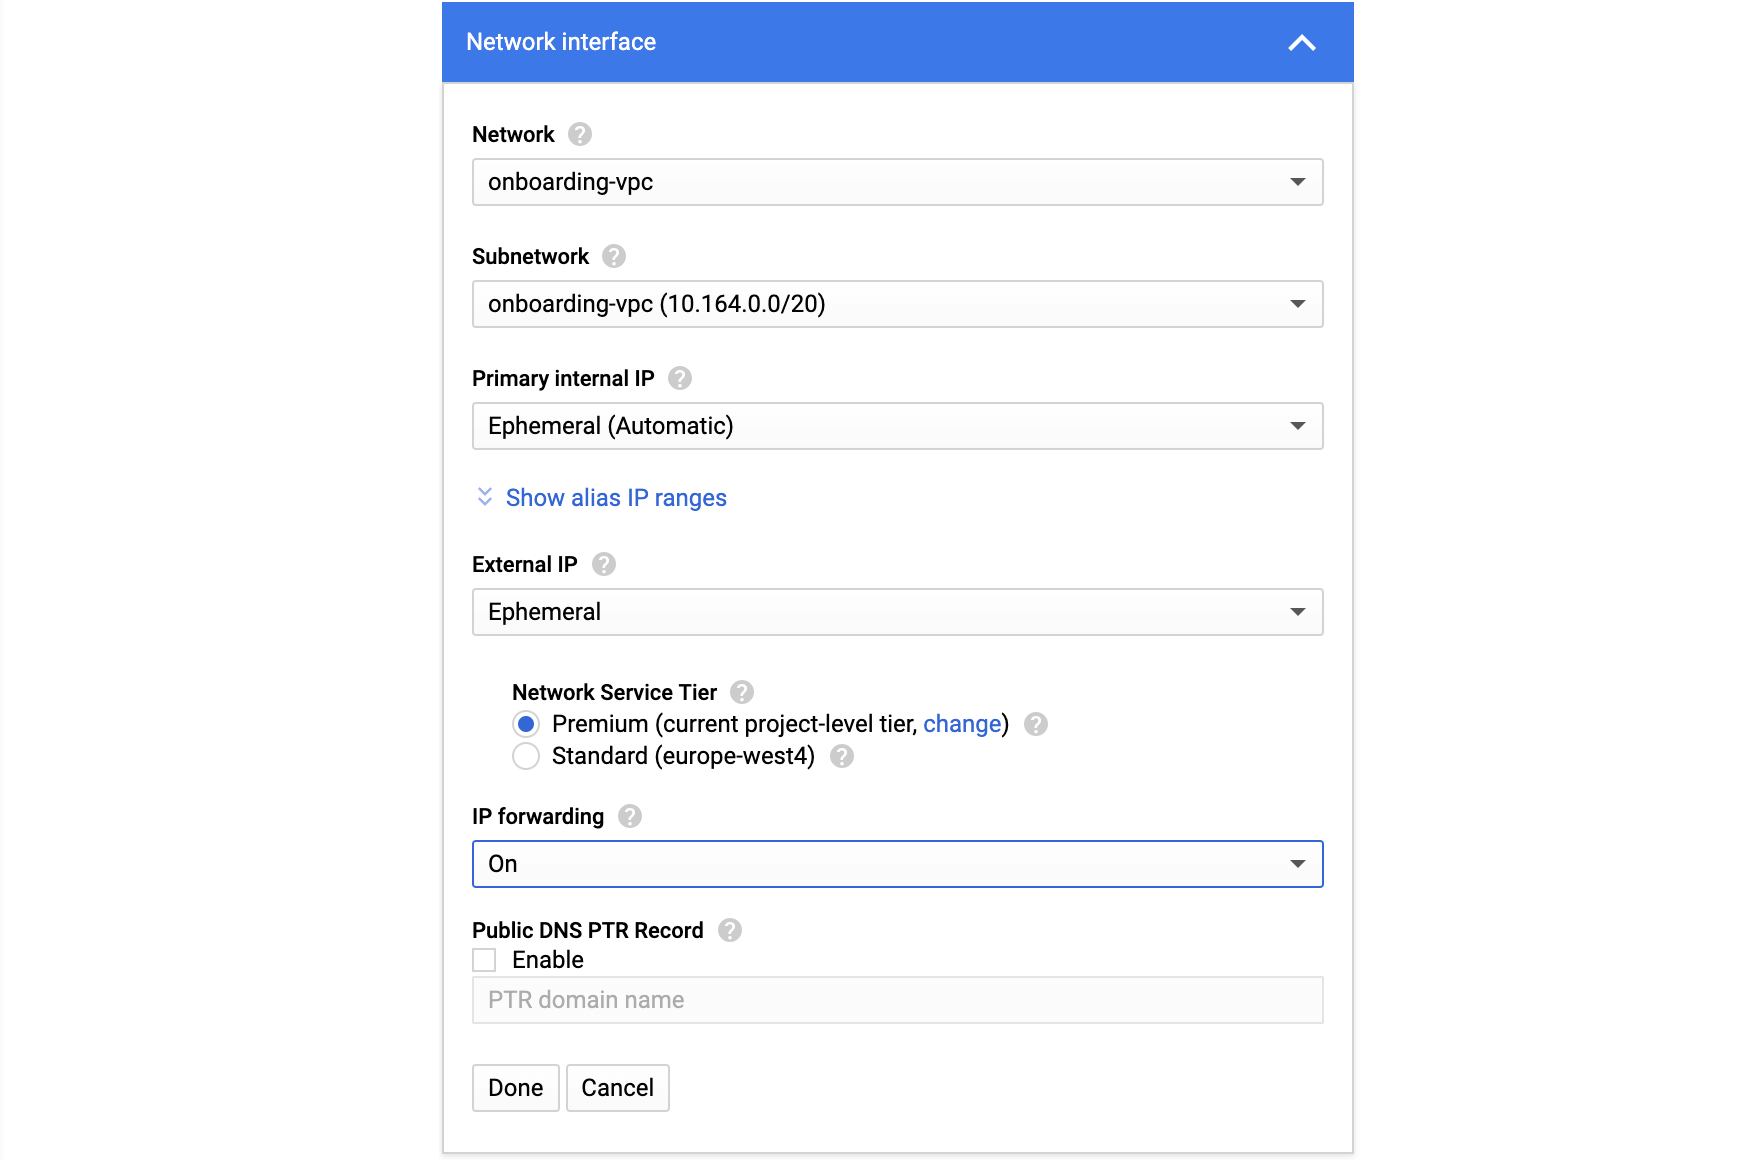Enable the Public DNS PTR Record checkbox
This screenshot has width=1746, height=1160.
tap(484, 959)
